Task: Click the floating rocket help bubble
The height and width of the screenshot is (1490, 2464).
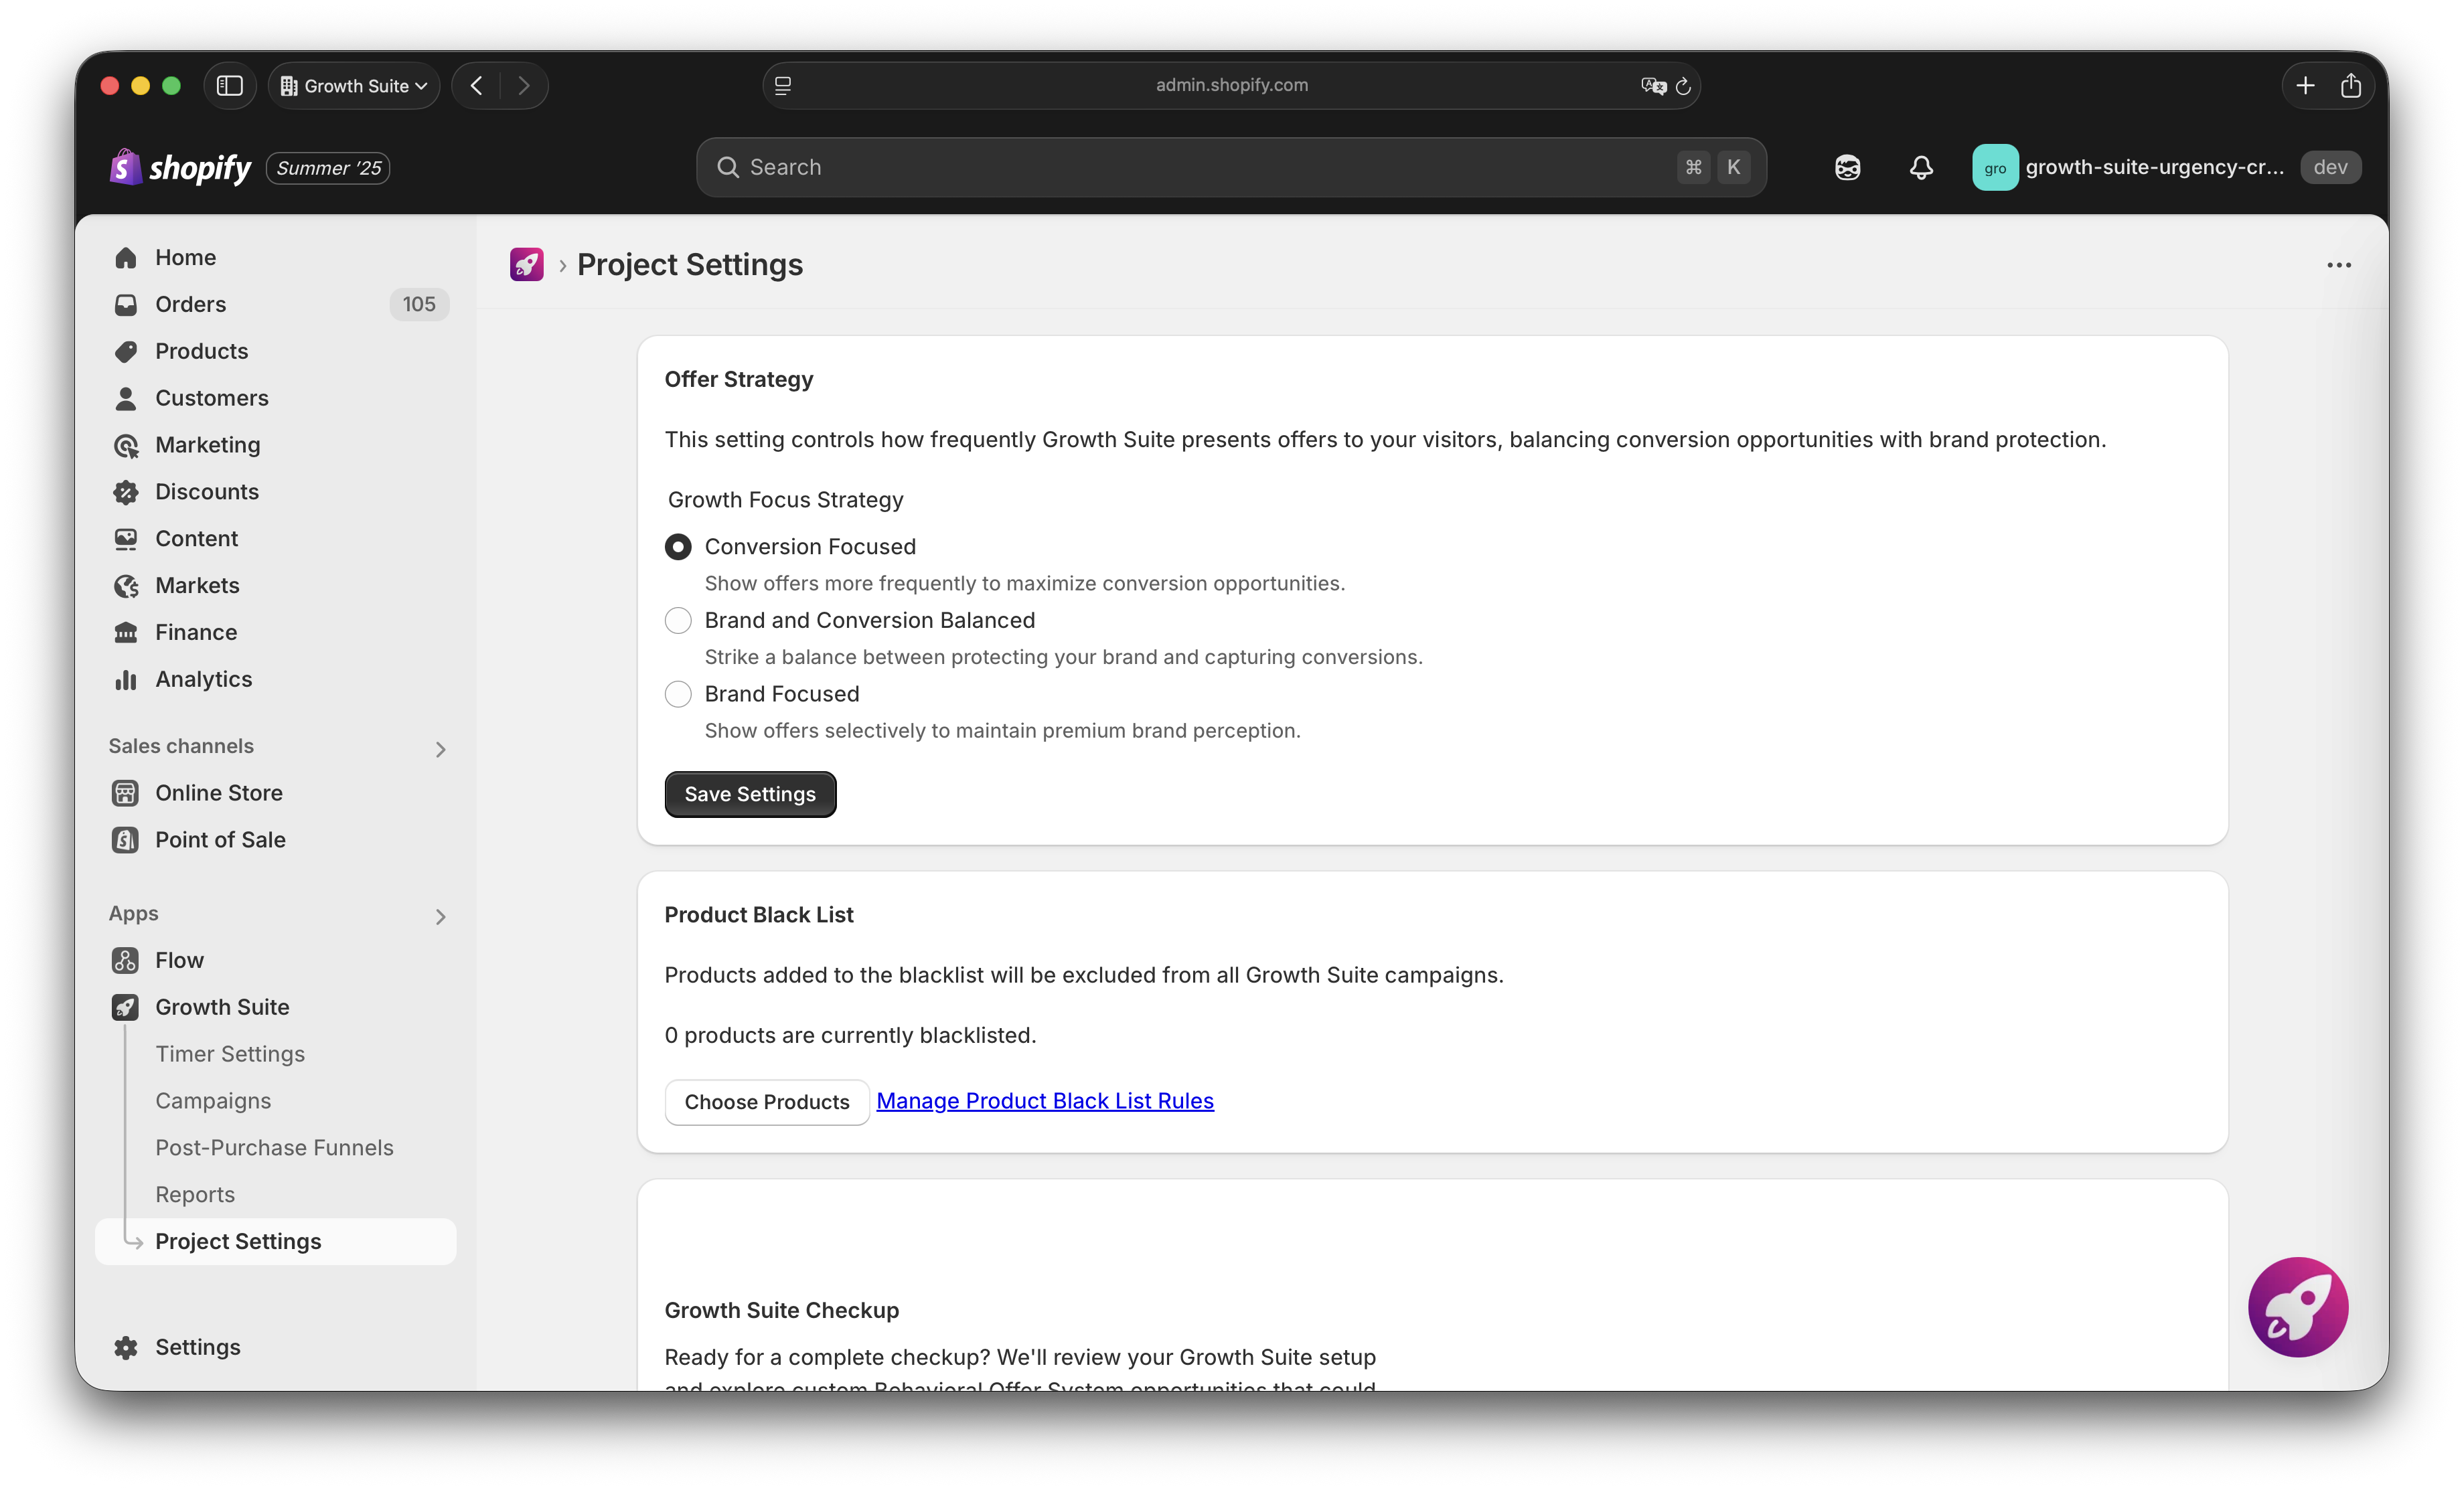Action: tap(2297, 1306)
